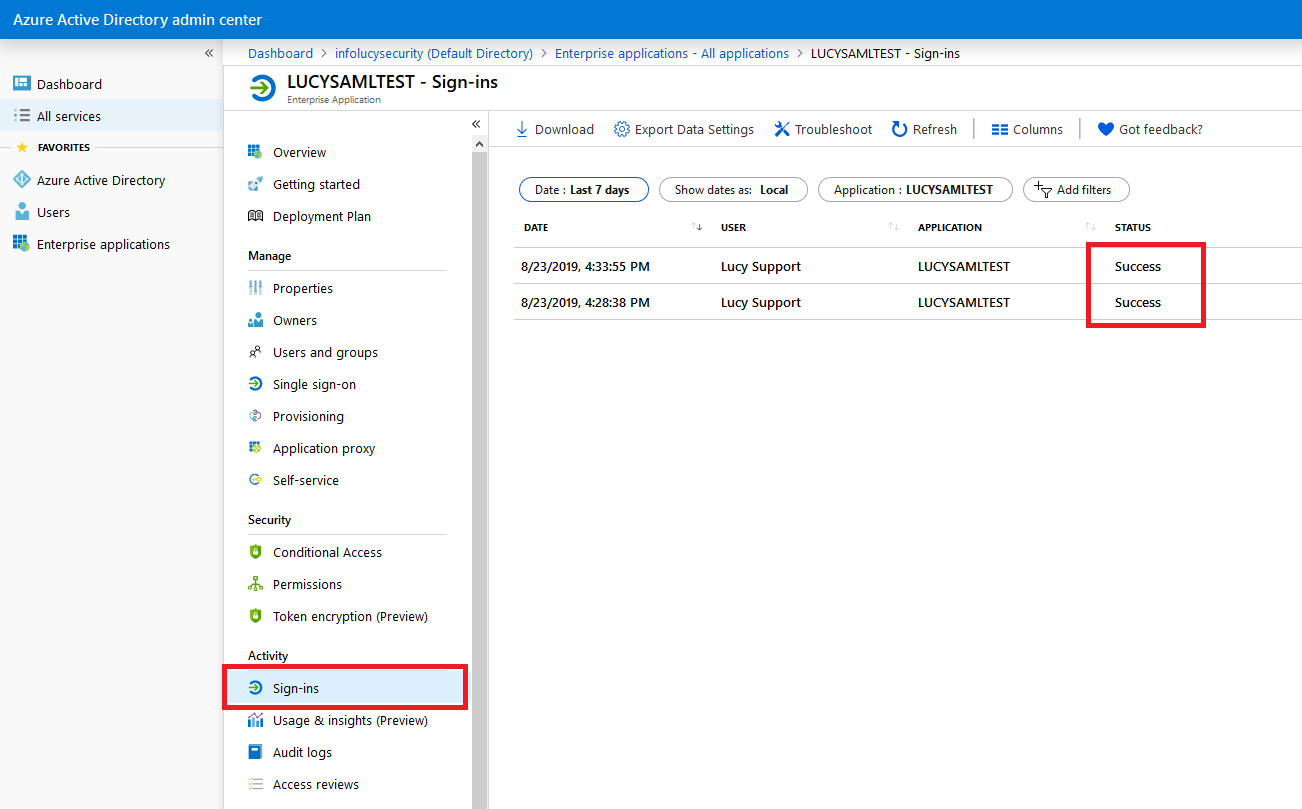1302x809 pixels.
Task: Sort sign-ins by the APPLICATION column arrows
Action: point(1090,227)
